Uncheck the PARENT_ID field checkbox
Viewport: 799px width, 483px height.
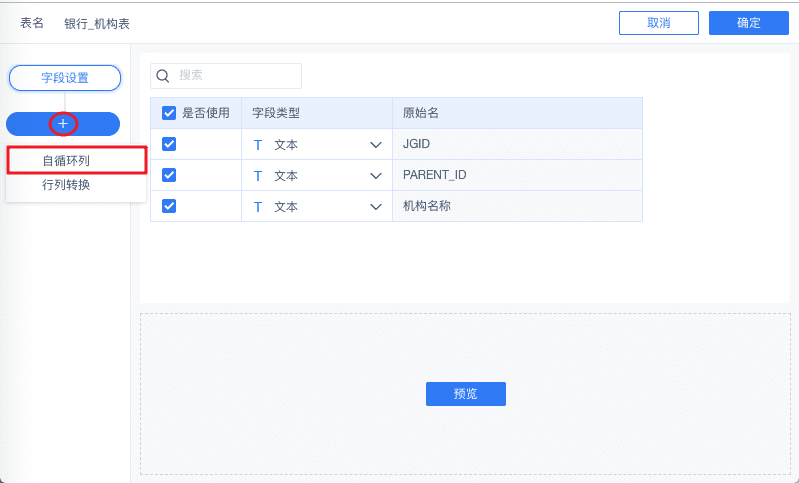click(169, 175)
